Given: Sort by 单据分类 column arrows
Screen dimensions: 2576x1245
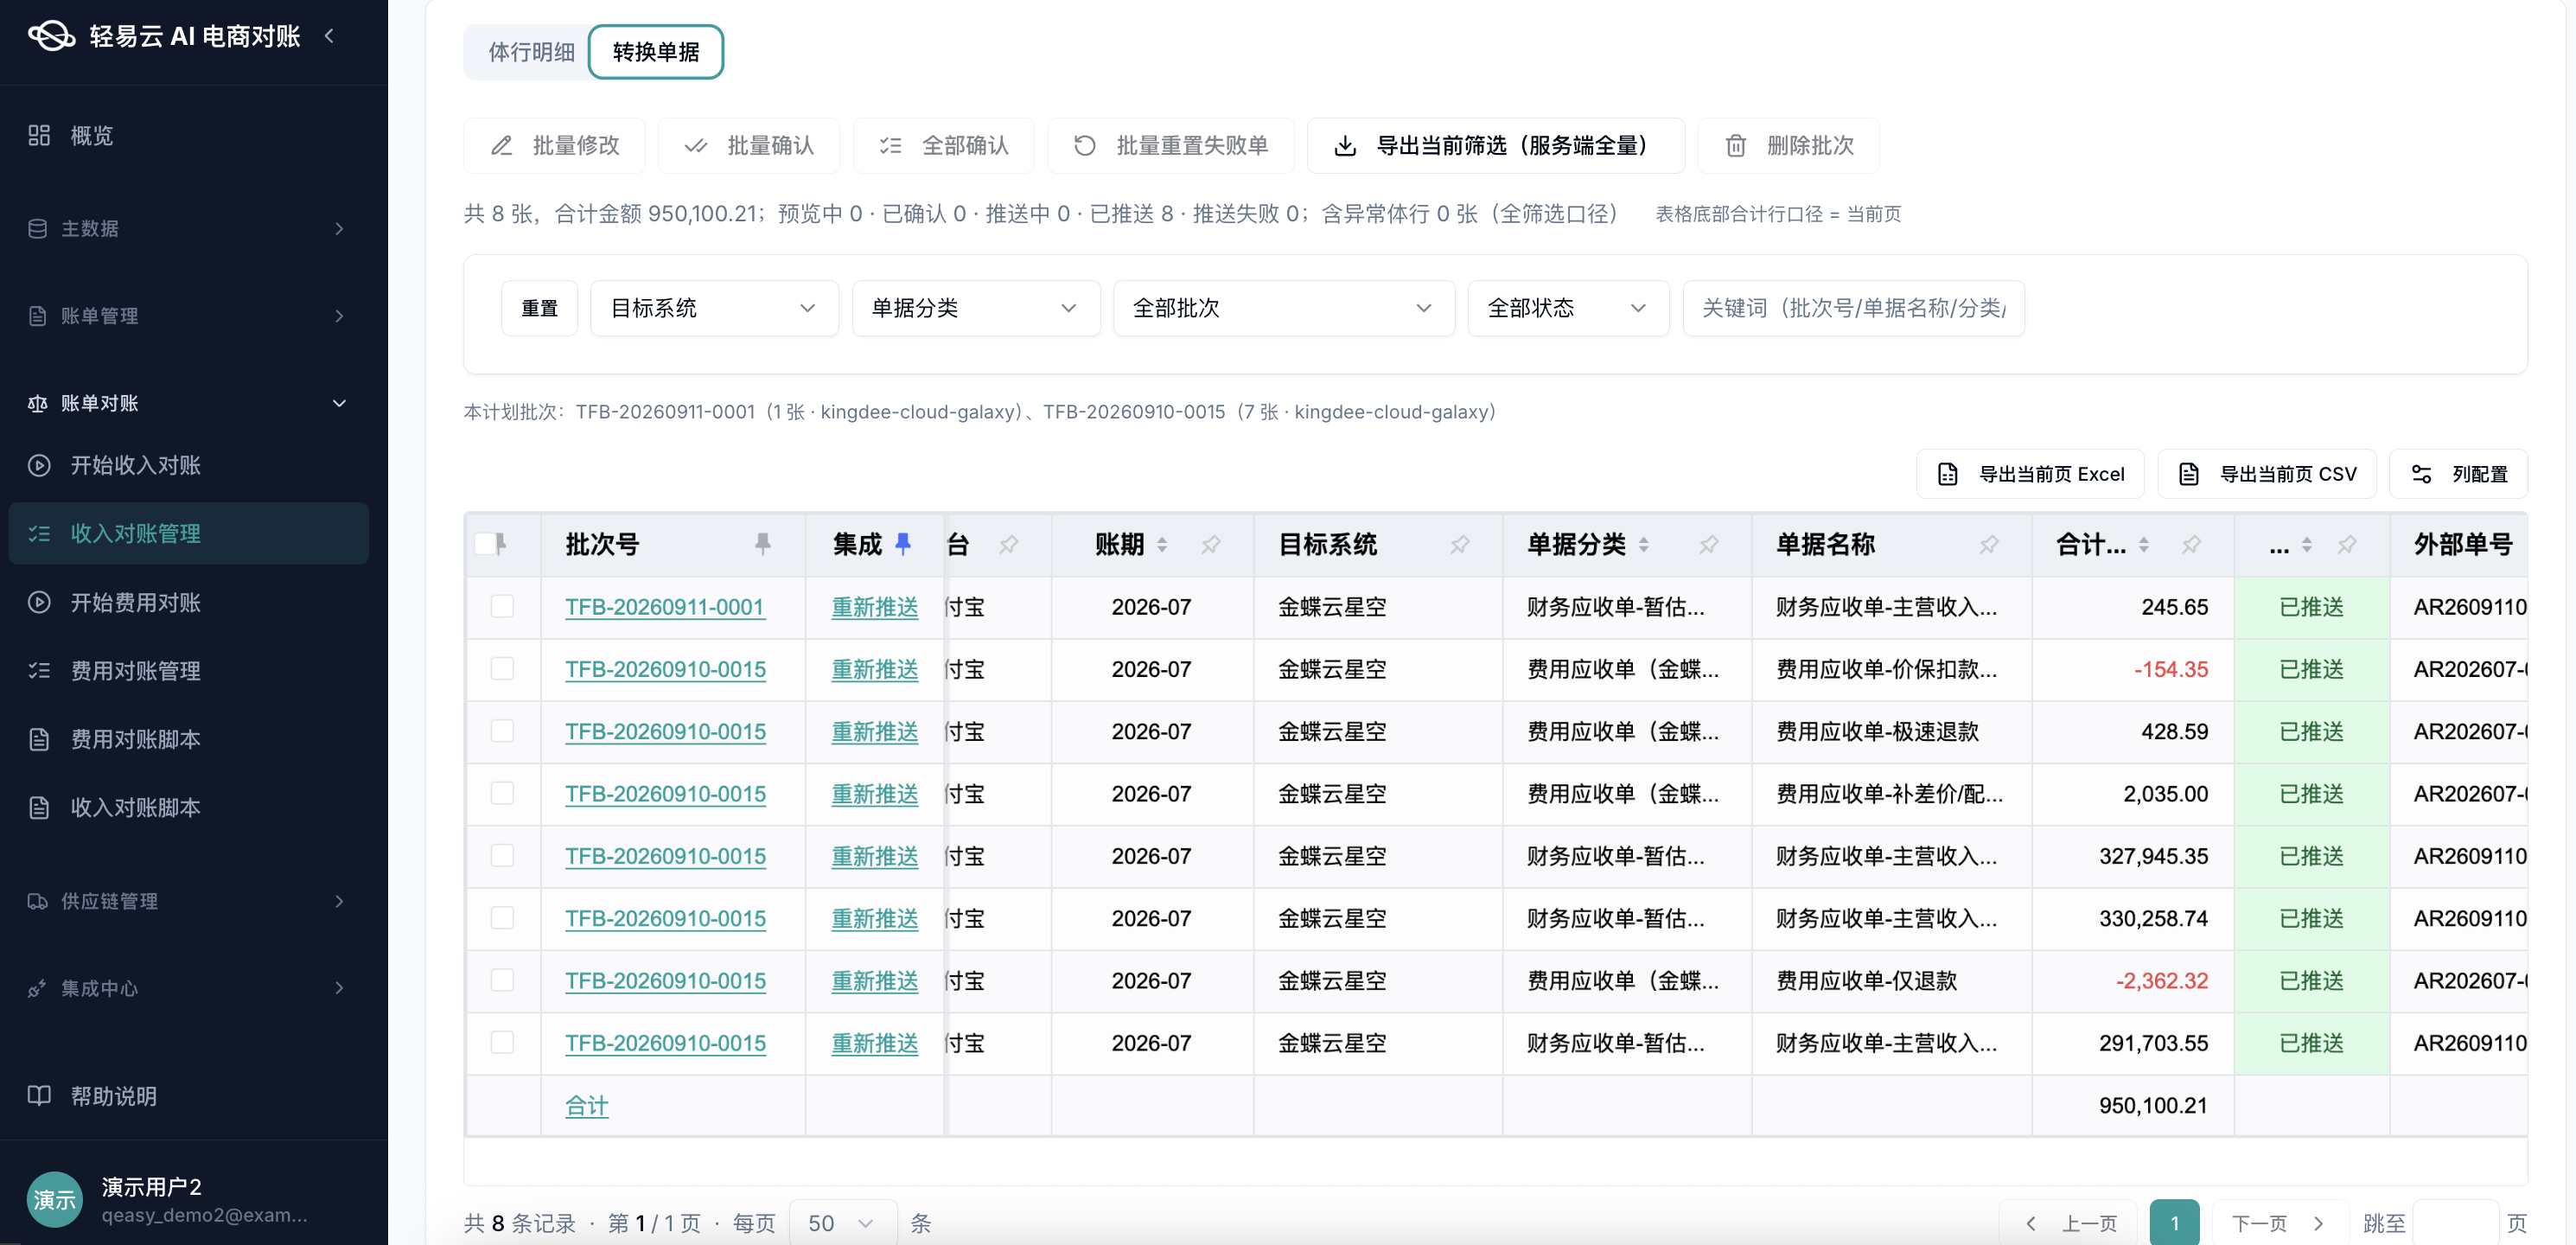Looking at the screenshot, I should click(1644, 544).
